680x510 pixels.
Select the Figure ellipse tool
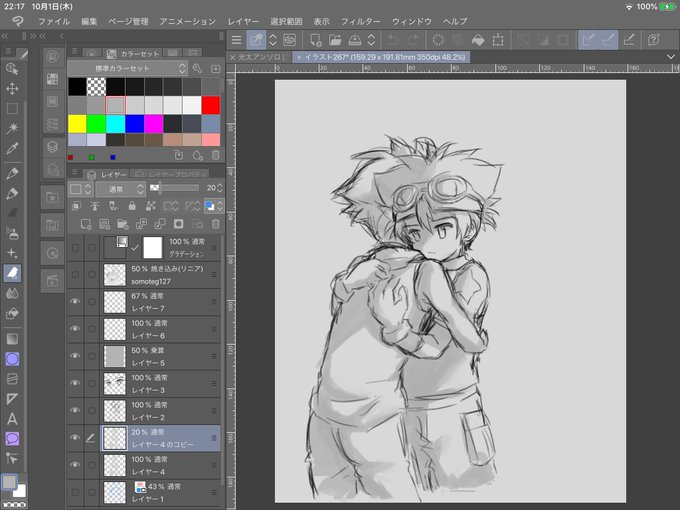12,359
